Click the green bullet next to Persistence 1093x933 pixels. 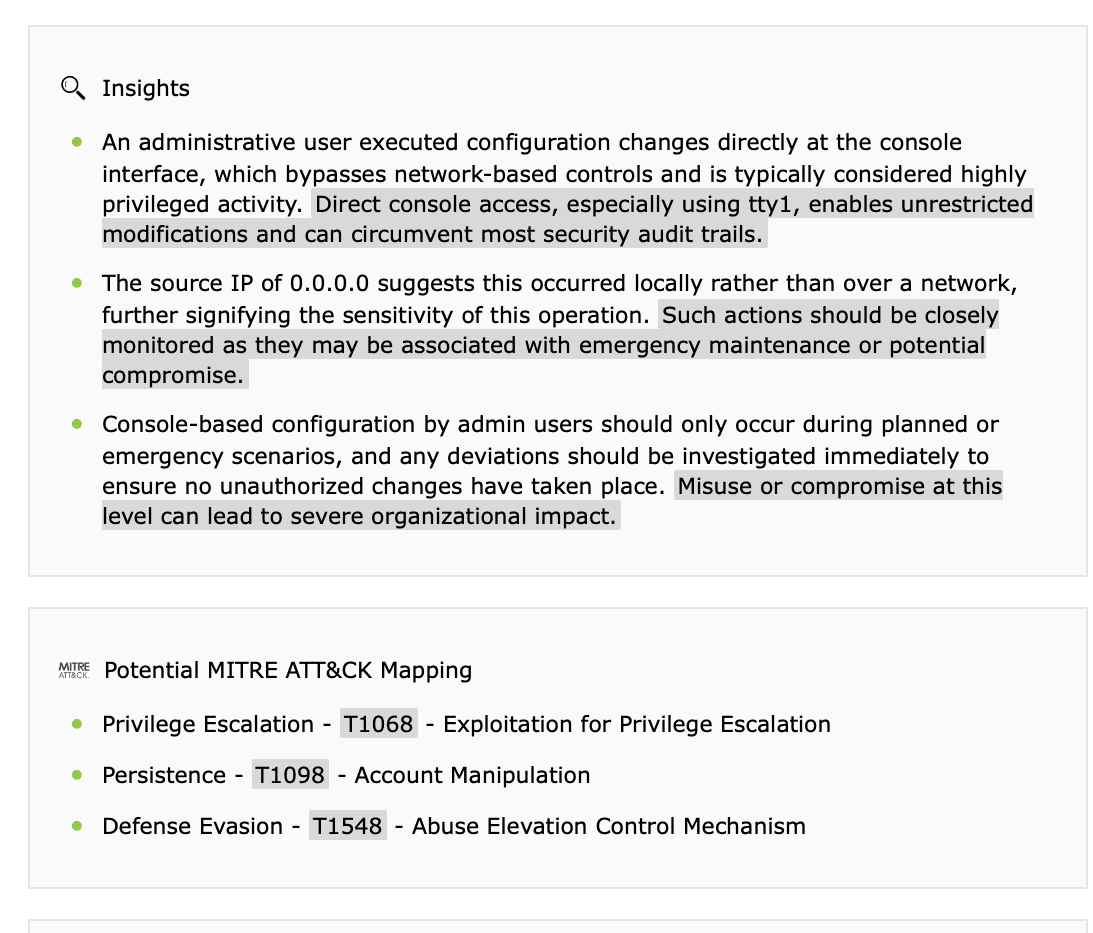(77, 775)
